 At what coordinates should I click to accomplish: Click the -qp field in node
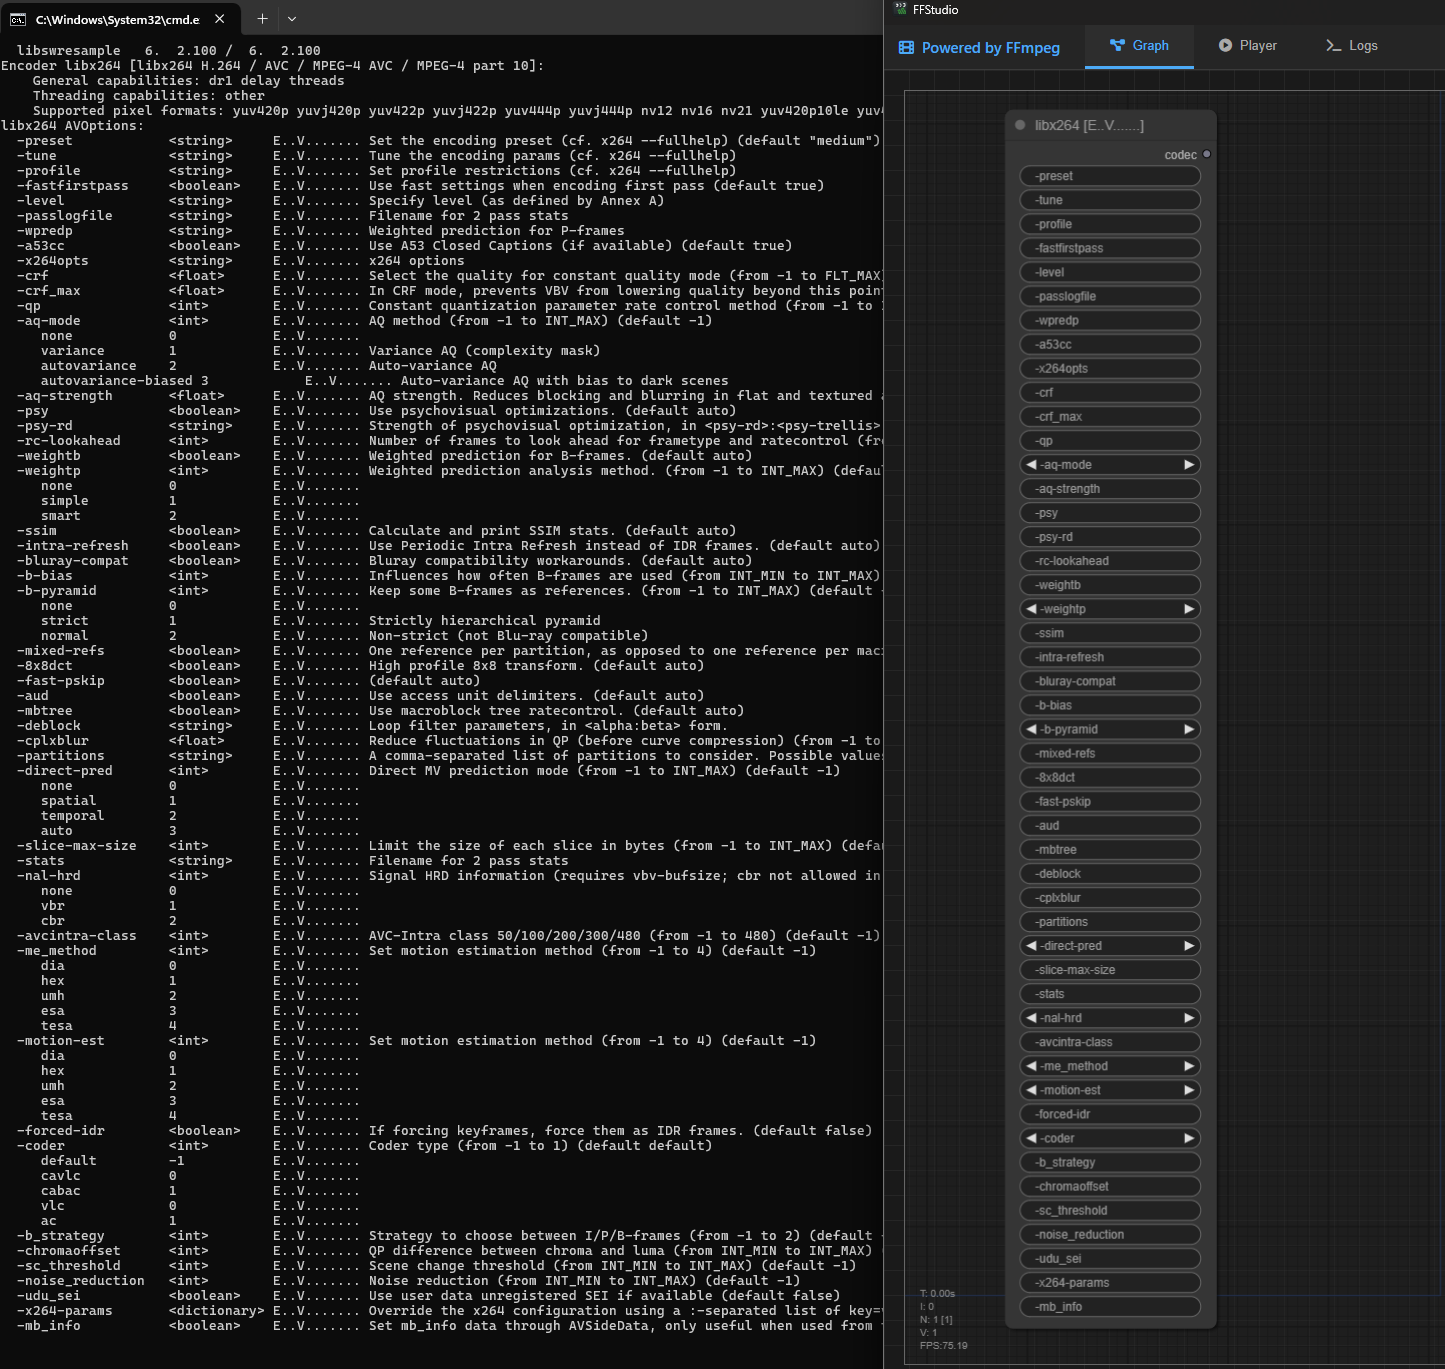tap(1110, 440)
